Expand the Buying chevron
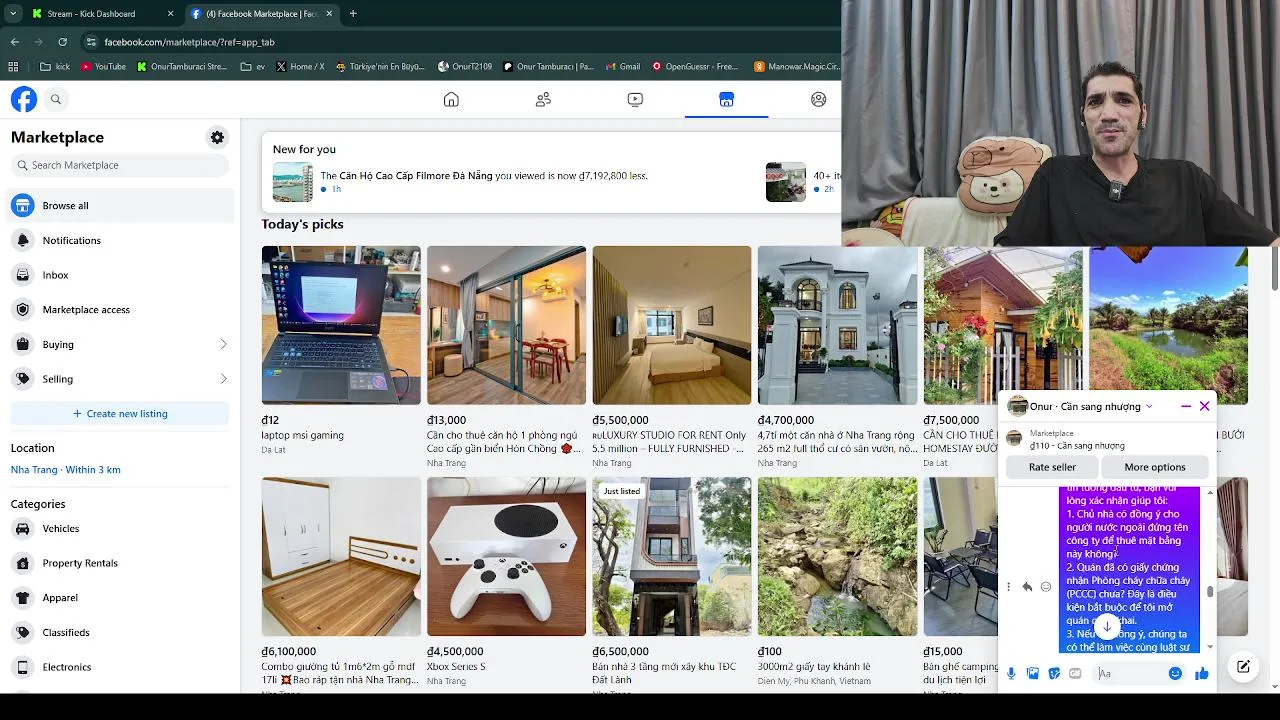Viewport: 1280px width, 720px height. click(x=223, y=344)
